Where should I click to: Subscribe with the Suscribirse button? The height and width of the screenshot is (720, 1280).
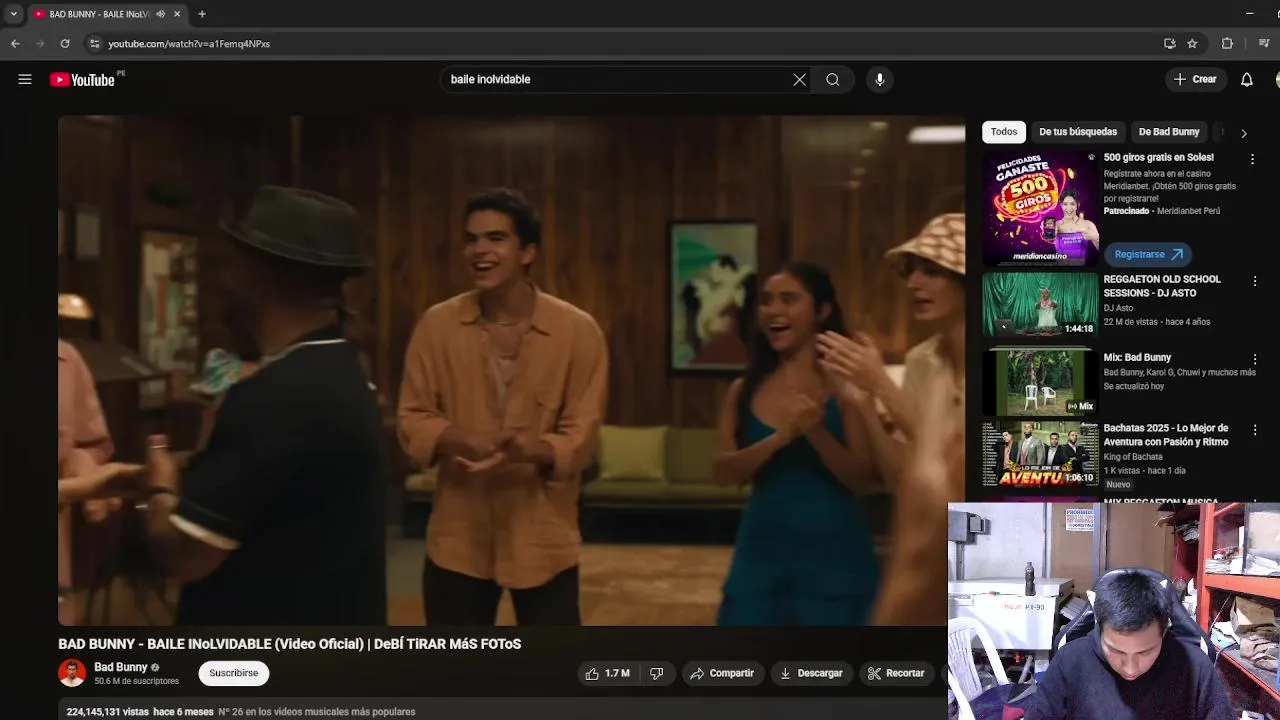[233, 673]
